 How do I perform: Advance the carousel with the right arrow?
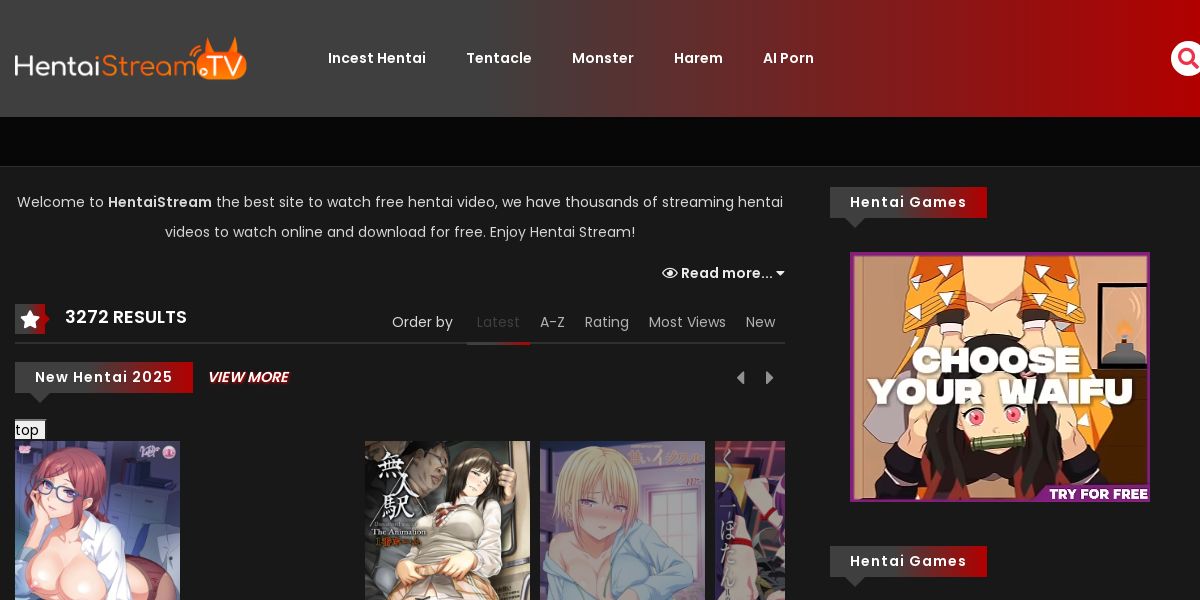tap(770, 378)
